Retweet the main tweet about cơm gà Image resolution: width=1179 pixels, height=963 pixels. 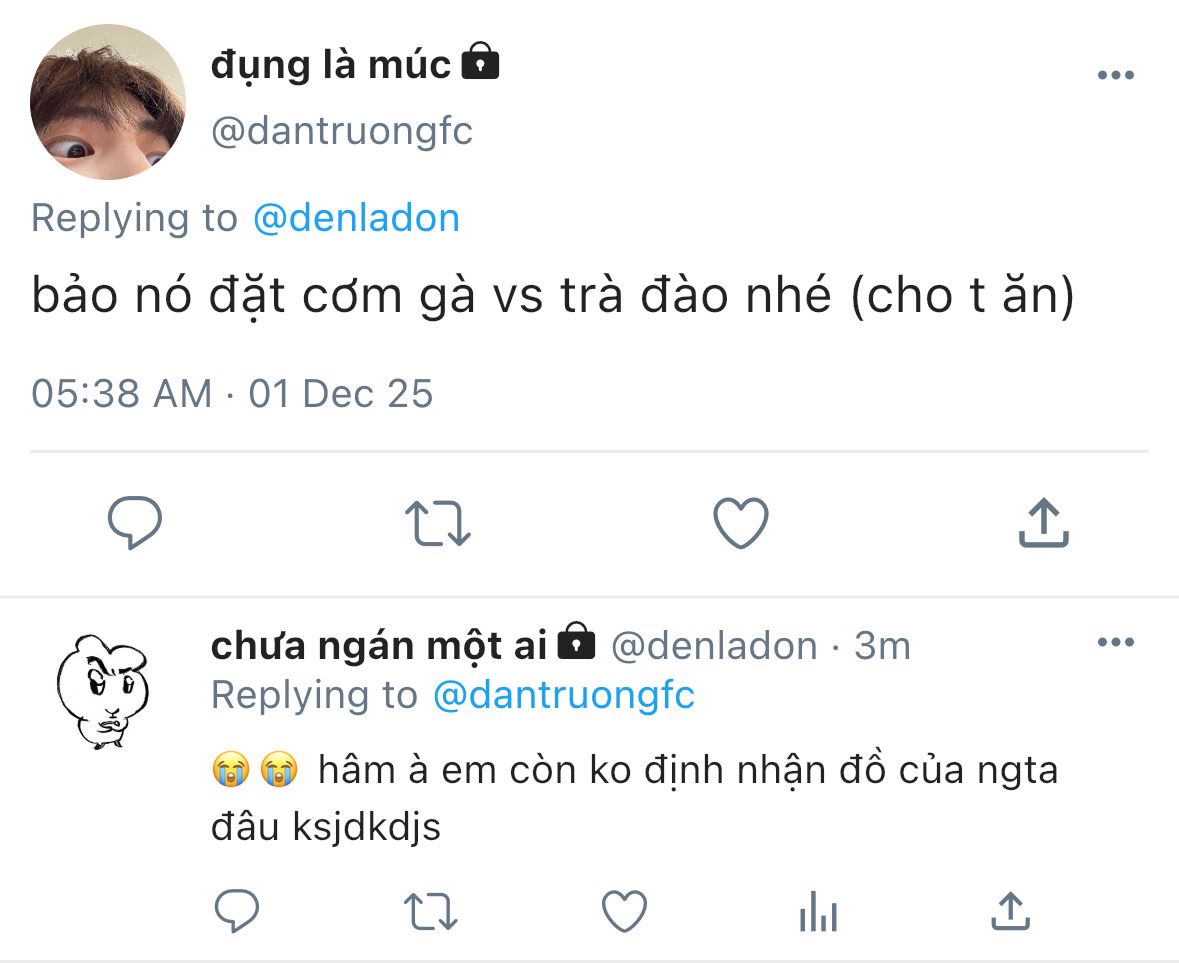tap(437, 524)
